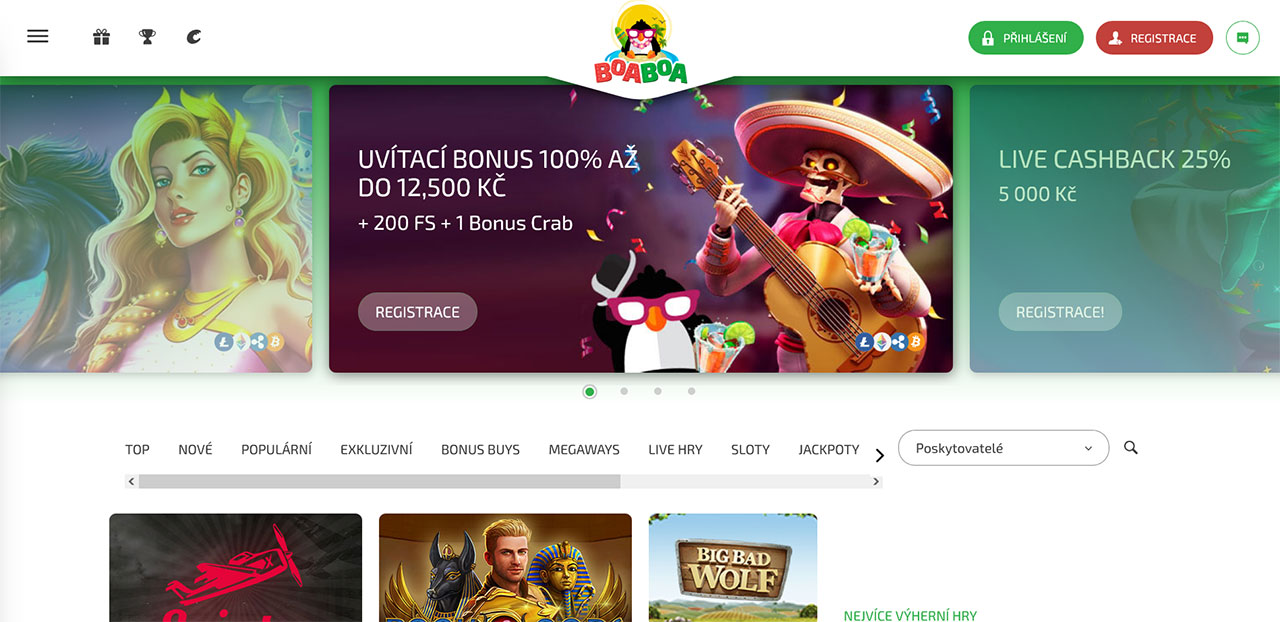Click the scrollbar right arrow under tabs
The width and height of the screenshot is (1280, 622).
click(x=876, y=481)
